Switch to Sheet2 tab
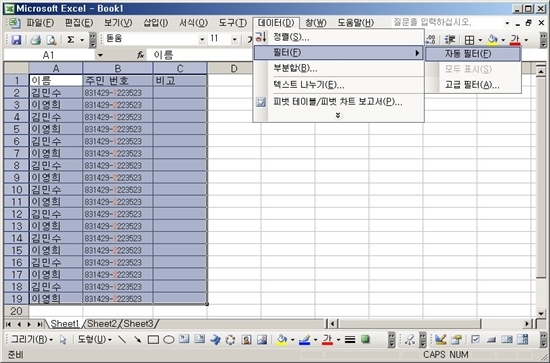The width and height of the screenshot is (550, 363). [x=102, y=323]
